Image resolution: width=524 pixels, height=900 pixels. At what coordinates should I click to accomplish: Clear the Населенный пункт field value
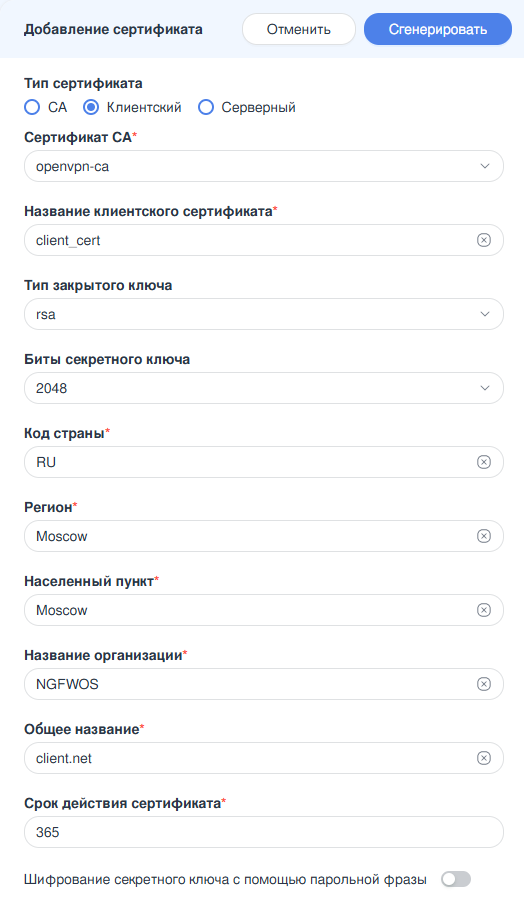coord(484,610)
